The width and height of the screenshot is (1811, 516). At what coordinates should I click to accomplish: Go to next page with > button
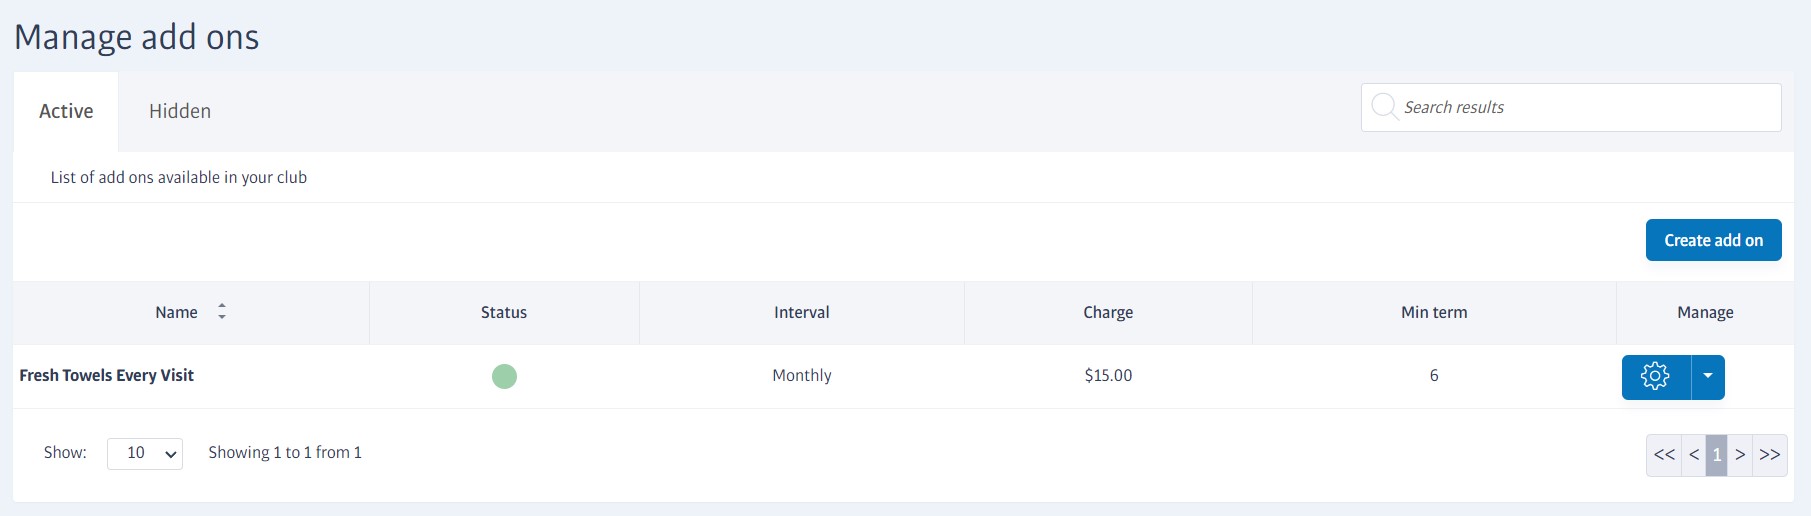coord(1740,455)
